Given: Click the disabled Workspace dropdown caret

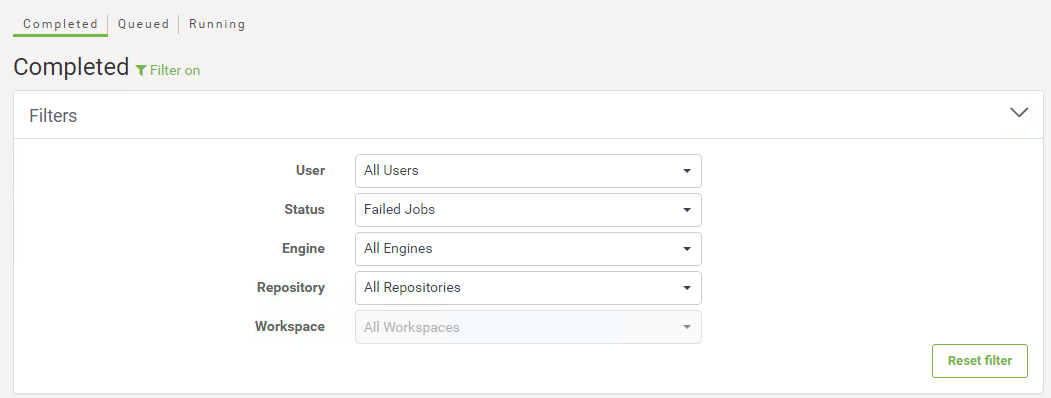Looking at the screenshot, I should [x=686, y=327].
